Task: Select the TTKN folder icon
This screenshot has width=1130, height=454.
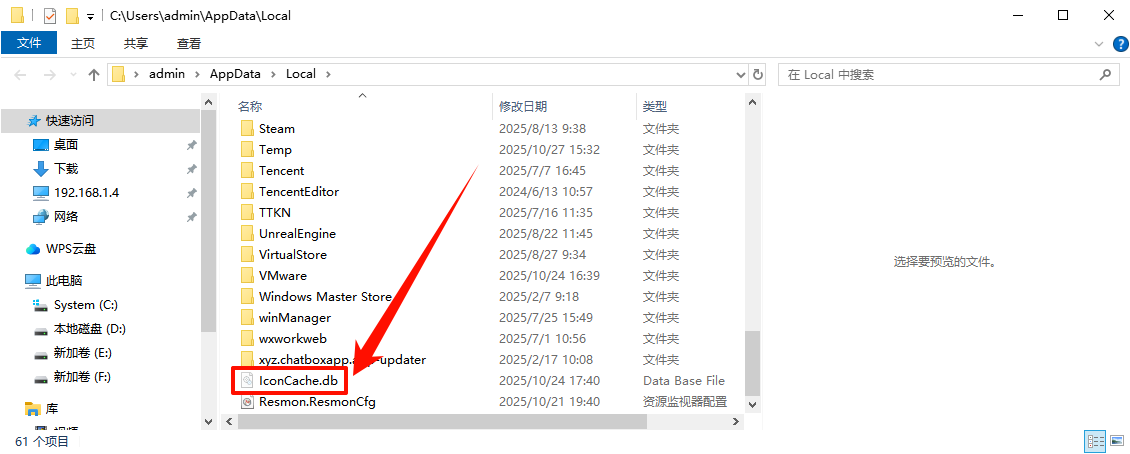Action: click(247, 213)
